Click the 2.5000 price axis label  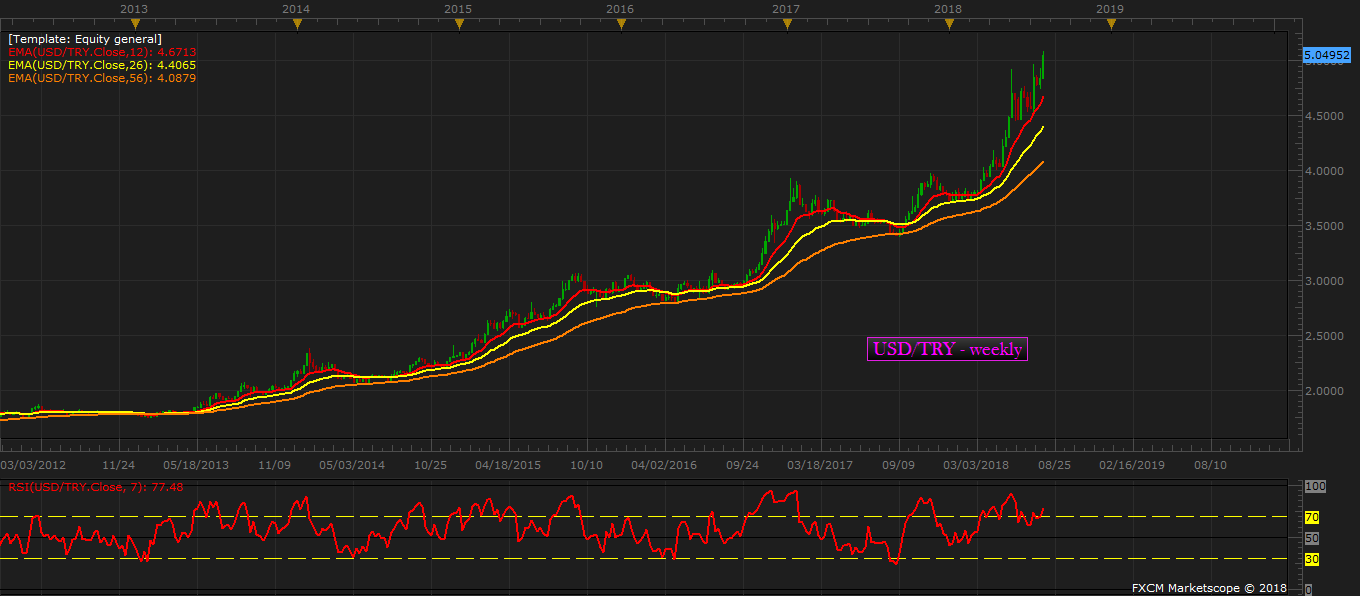coord(1322,336)
